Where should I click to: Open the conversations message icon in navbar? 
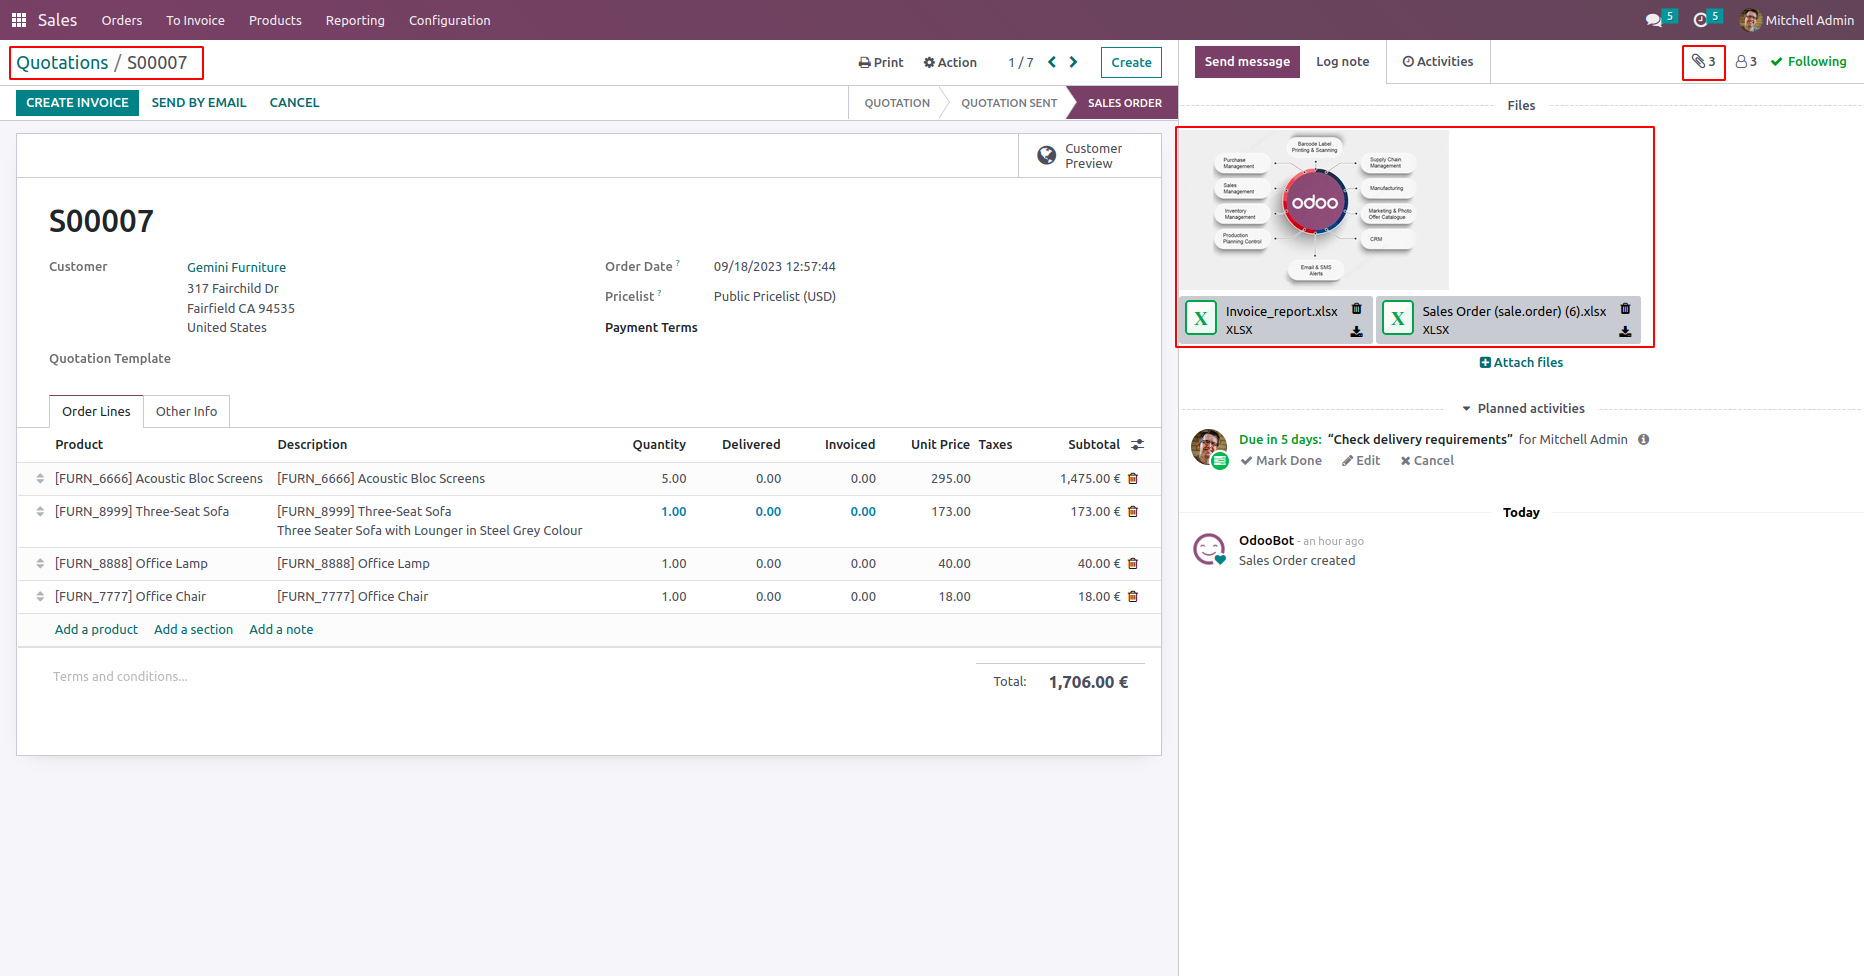pos(1654,20)
